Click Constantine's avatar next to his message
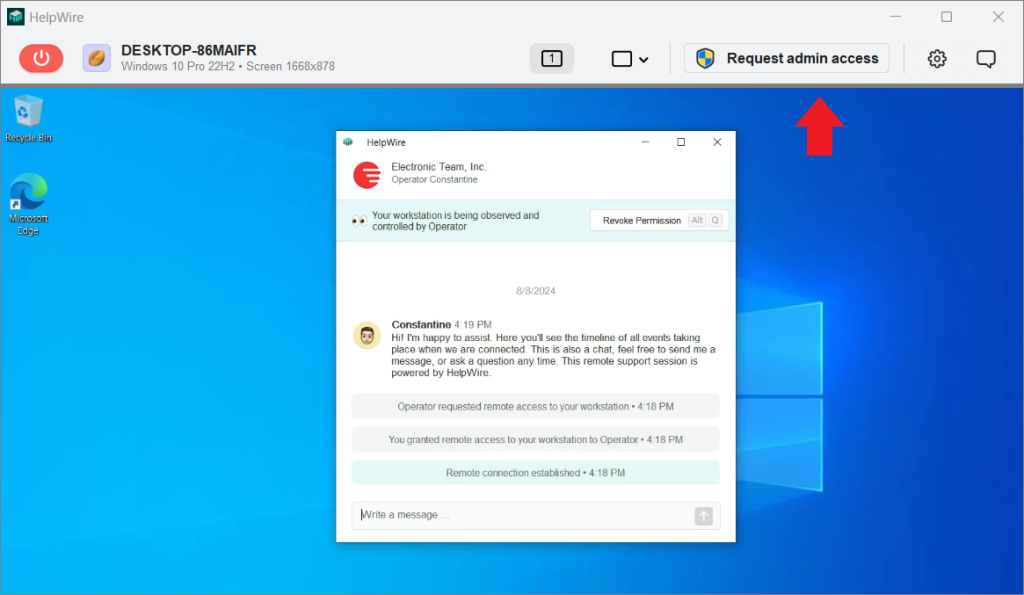 367,335
